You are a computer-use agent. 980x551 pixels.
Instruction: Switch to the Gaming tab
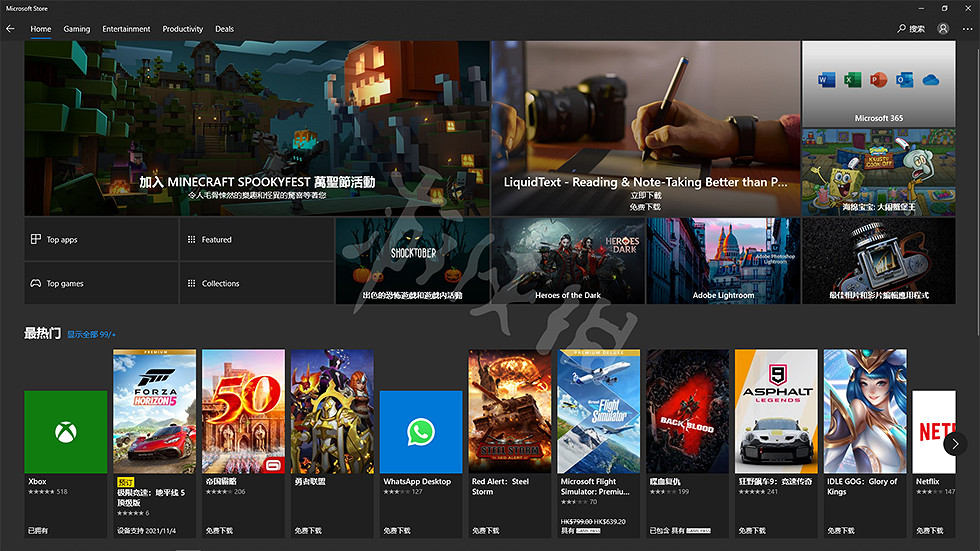pos(77,29)
